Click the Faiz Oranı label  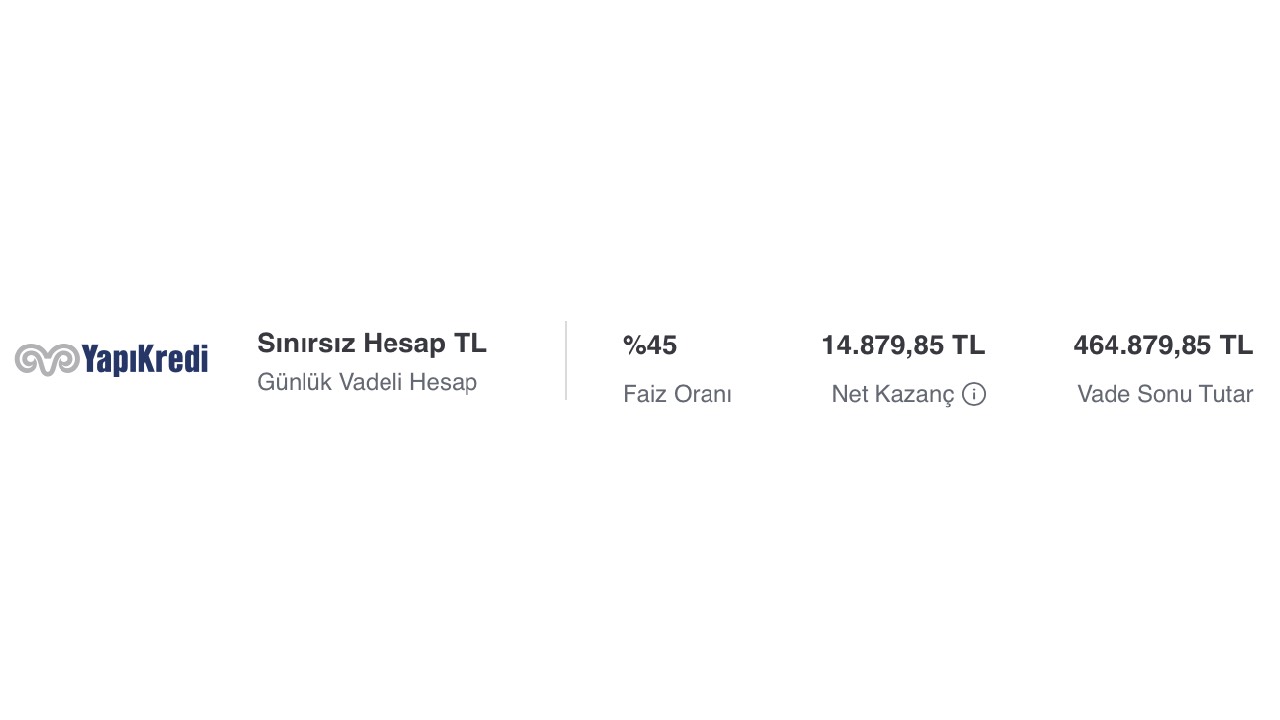677,394
